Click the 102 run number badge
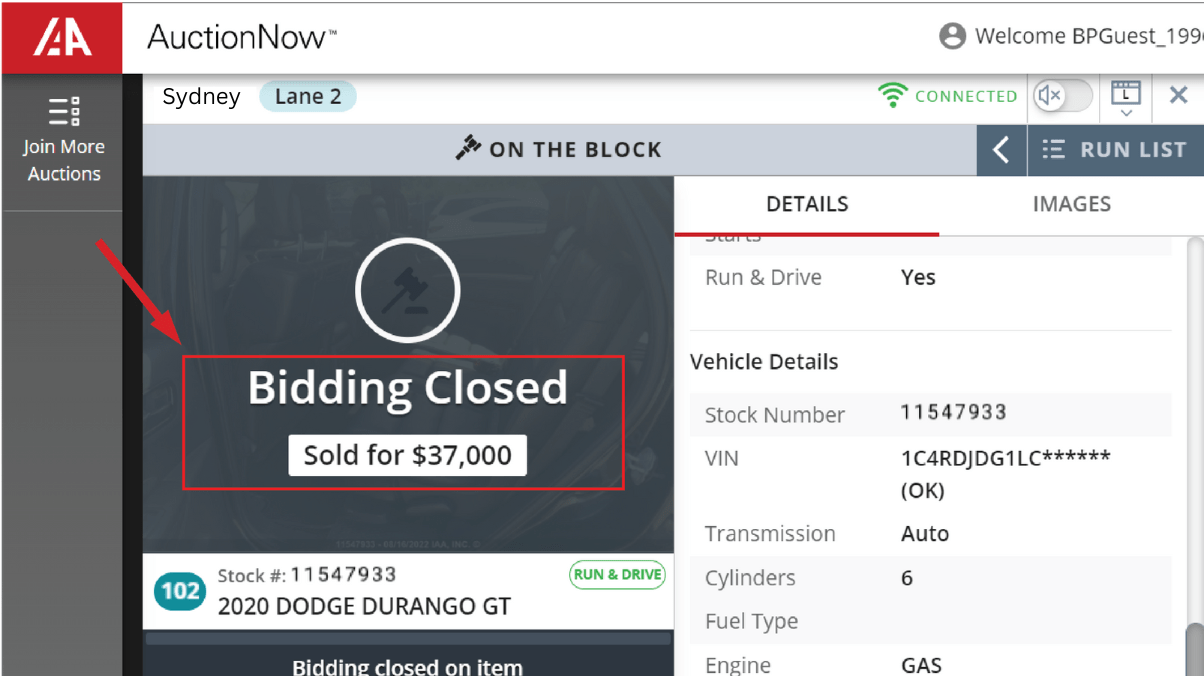Screen dimensions: 1204x676 coord(180,591)
